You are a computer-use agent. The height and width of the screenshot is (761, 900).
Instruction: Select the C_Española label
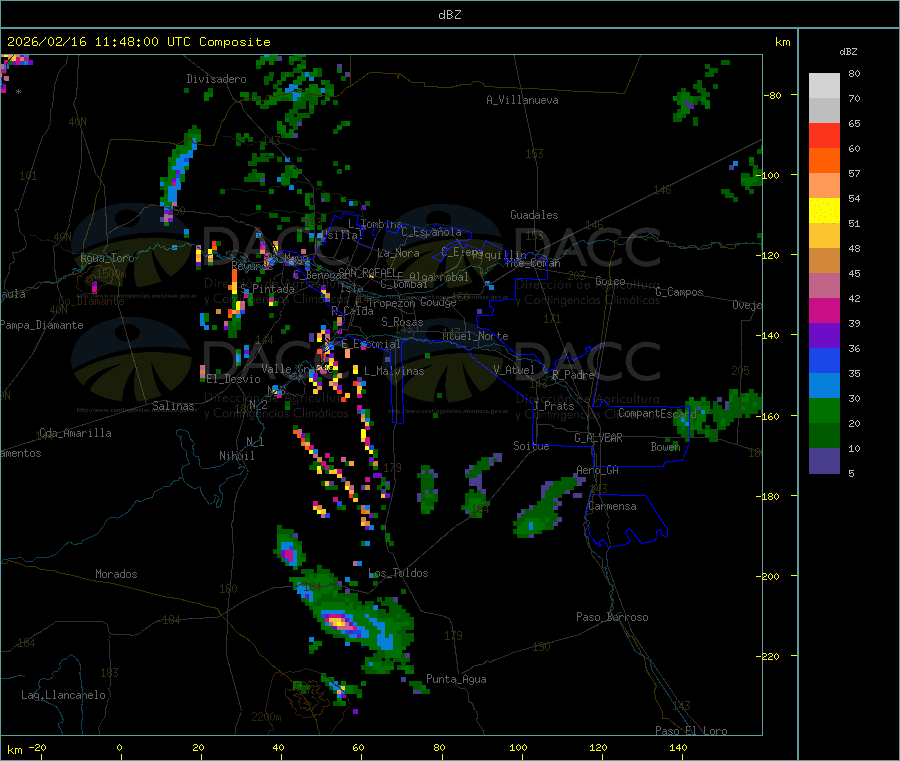(x=431, y=232)
